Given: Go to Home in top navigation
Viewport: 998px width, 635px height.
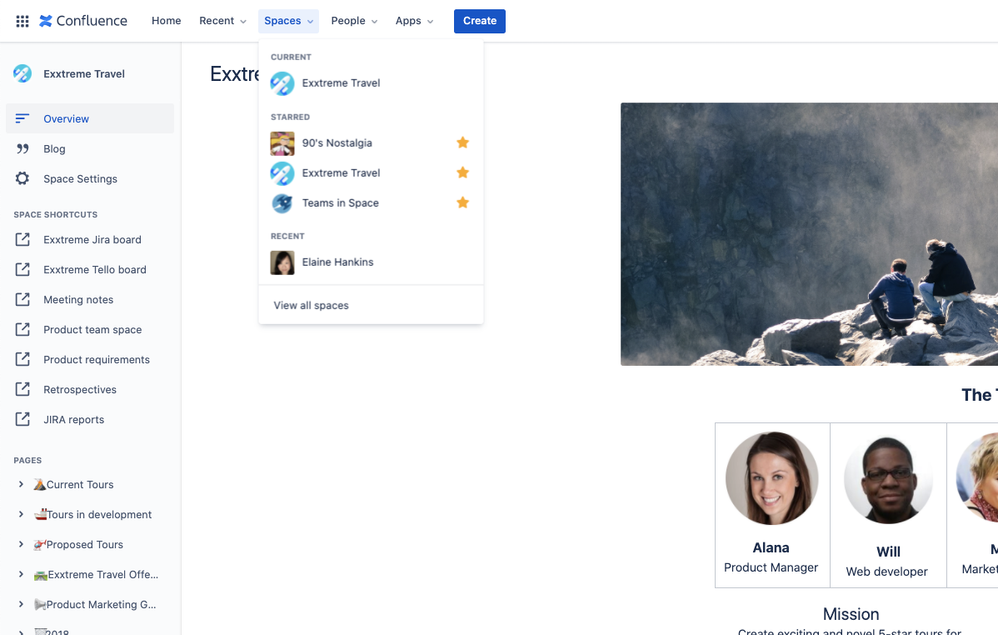Looking at the screenshot, I should click(166, 21).
